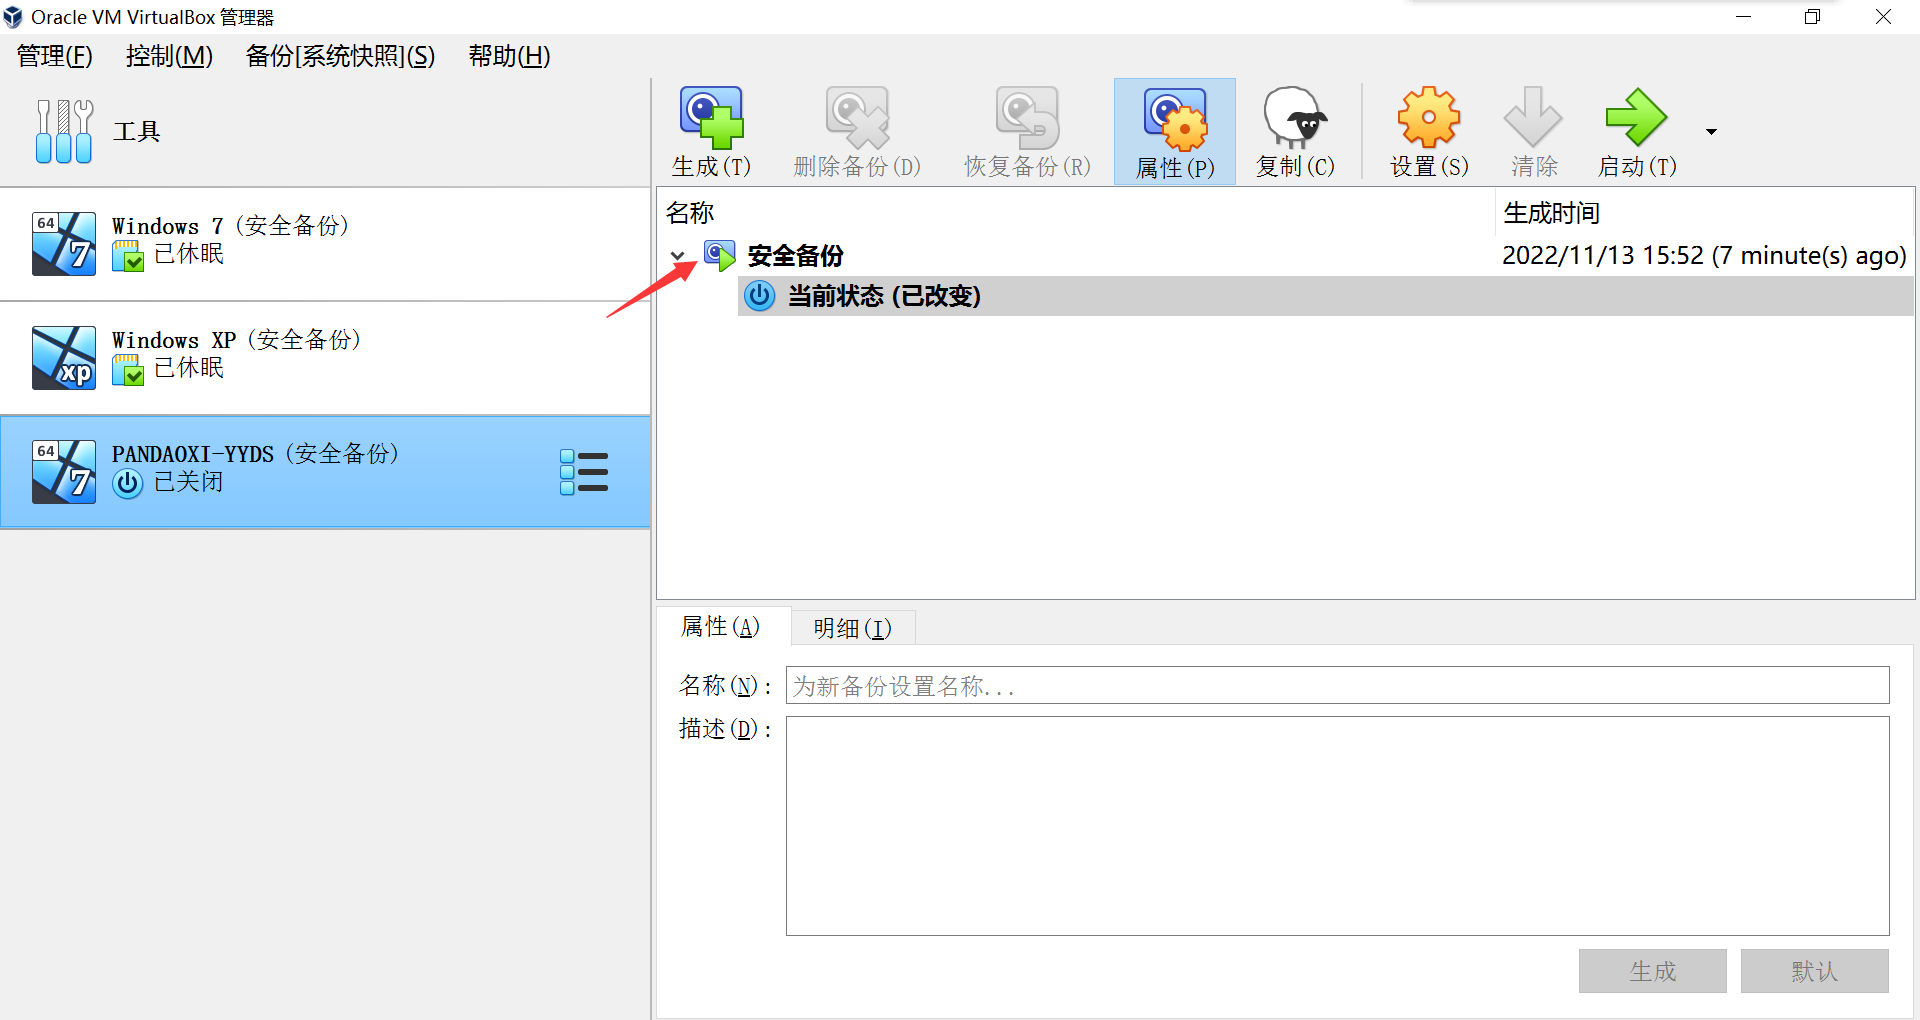This screenshot has height=1020, width=1920.
Task: Open the list menu icon on PANDAOXI-YYDS
Action: (584, 472)
